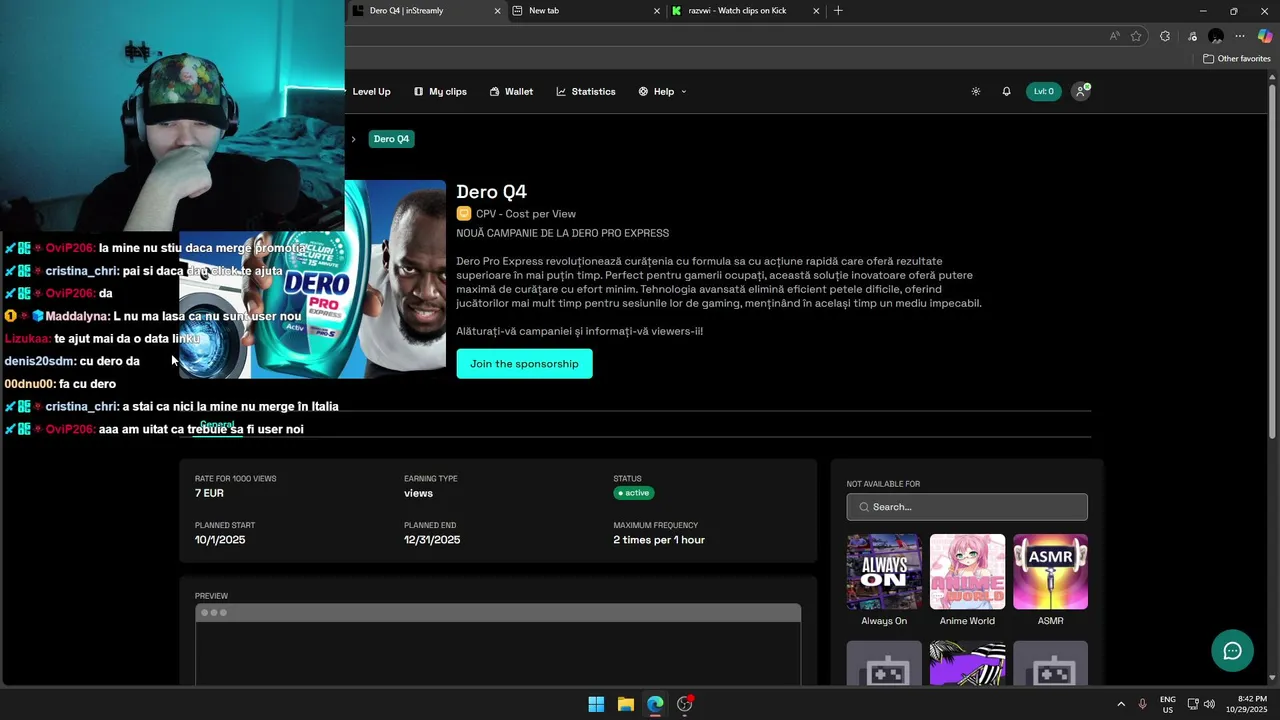Open My clips page

pyautogui.click(x=440, y=91)
